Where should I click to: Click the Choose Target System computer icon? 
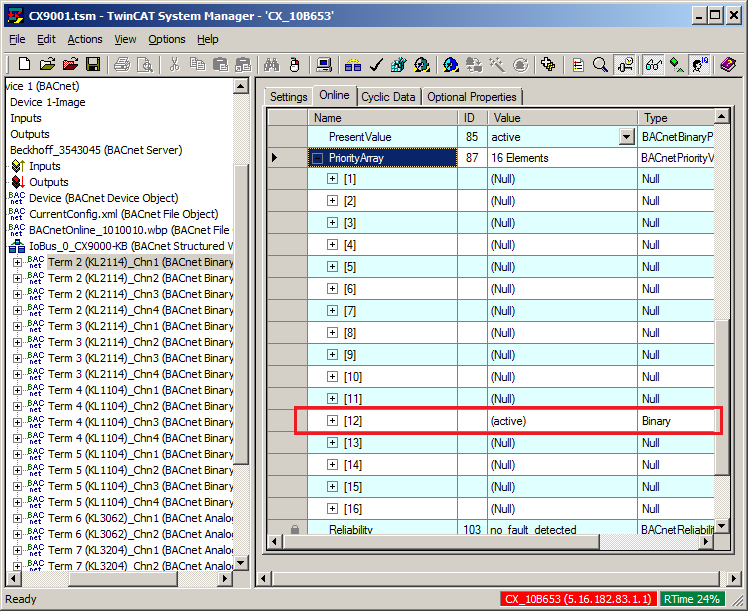tap(324, 64)
